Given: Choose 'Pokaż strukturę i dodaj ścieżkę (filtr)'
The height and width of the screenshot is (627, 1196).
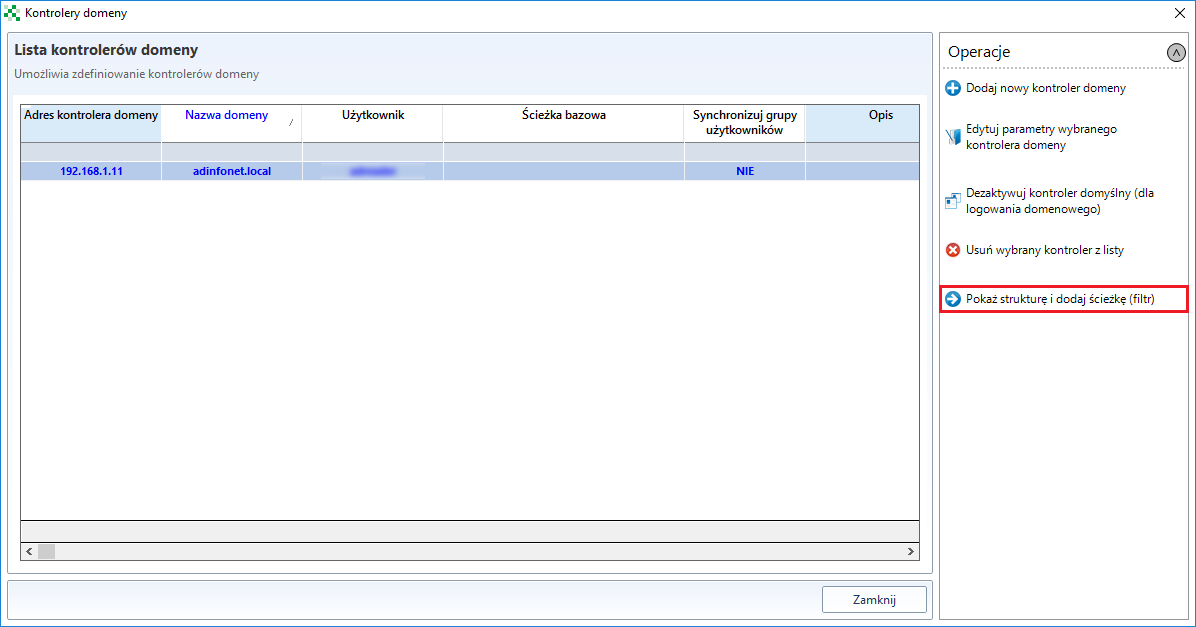Looking at the screenshot, I should (x=1060, y=299).
